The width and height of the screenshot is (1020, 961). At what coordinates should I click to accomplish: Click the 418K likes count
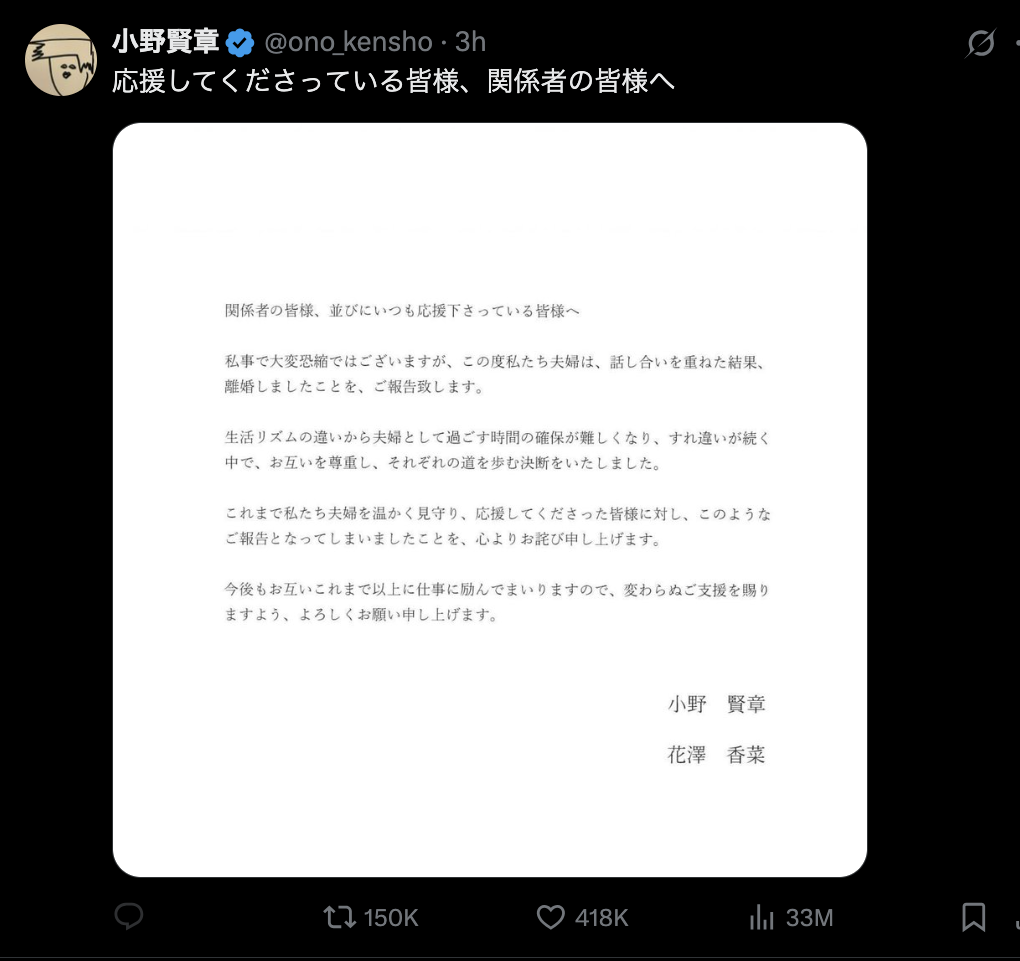click(602, 918)
